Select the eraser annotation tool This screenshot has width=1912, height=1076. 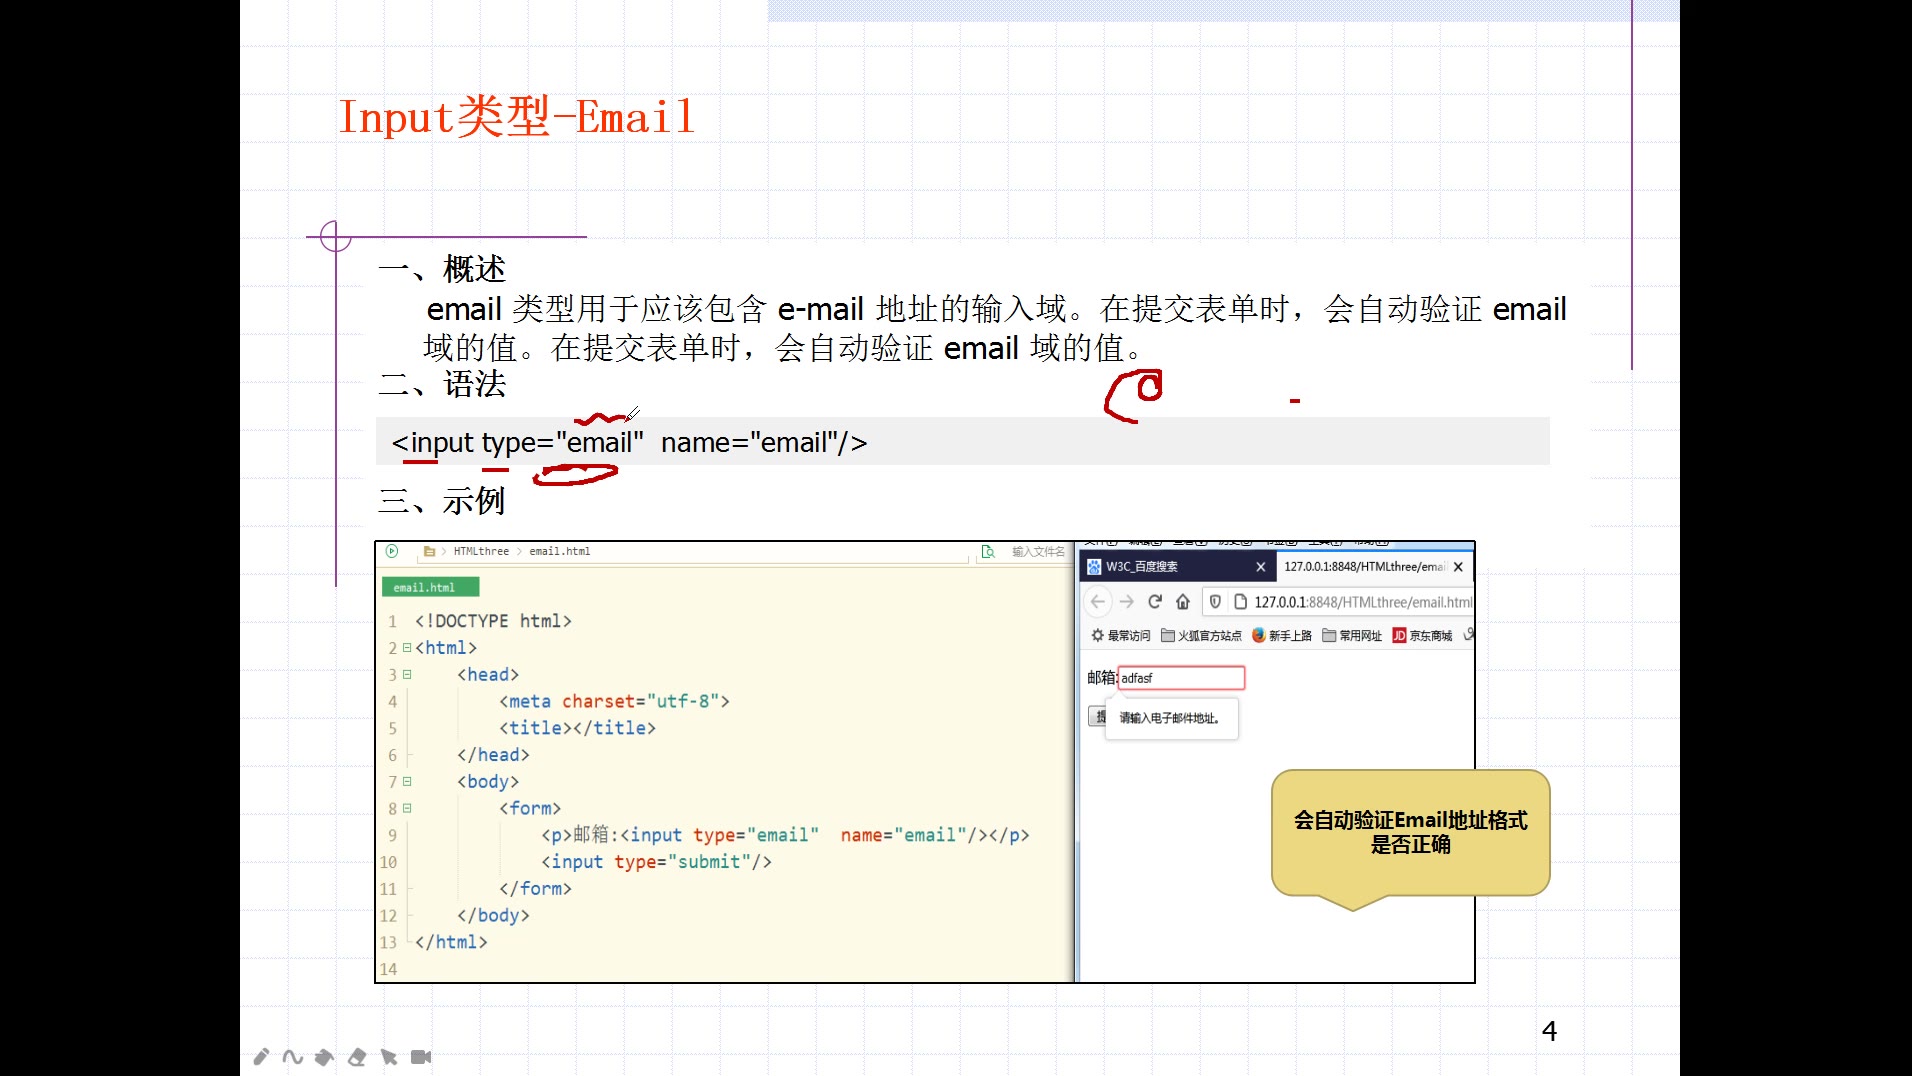click(357, 1056)
